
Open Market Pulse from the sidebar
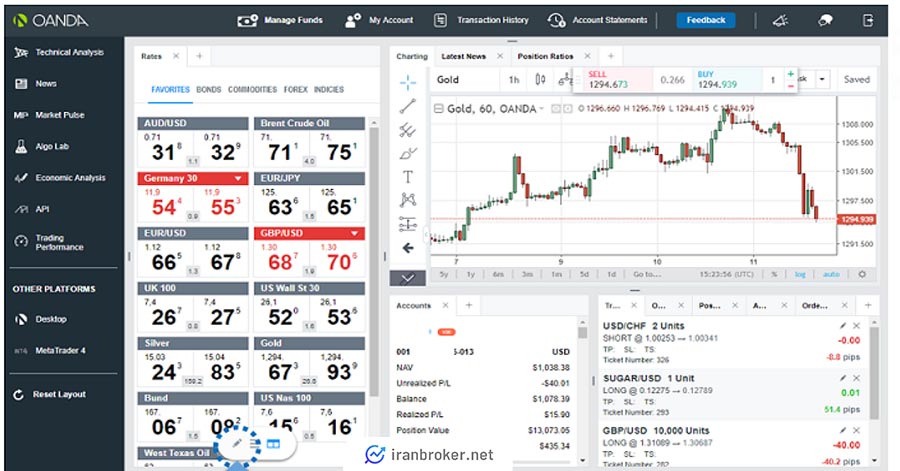pos(49,115)
